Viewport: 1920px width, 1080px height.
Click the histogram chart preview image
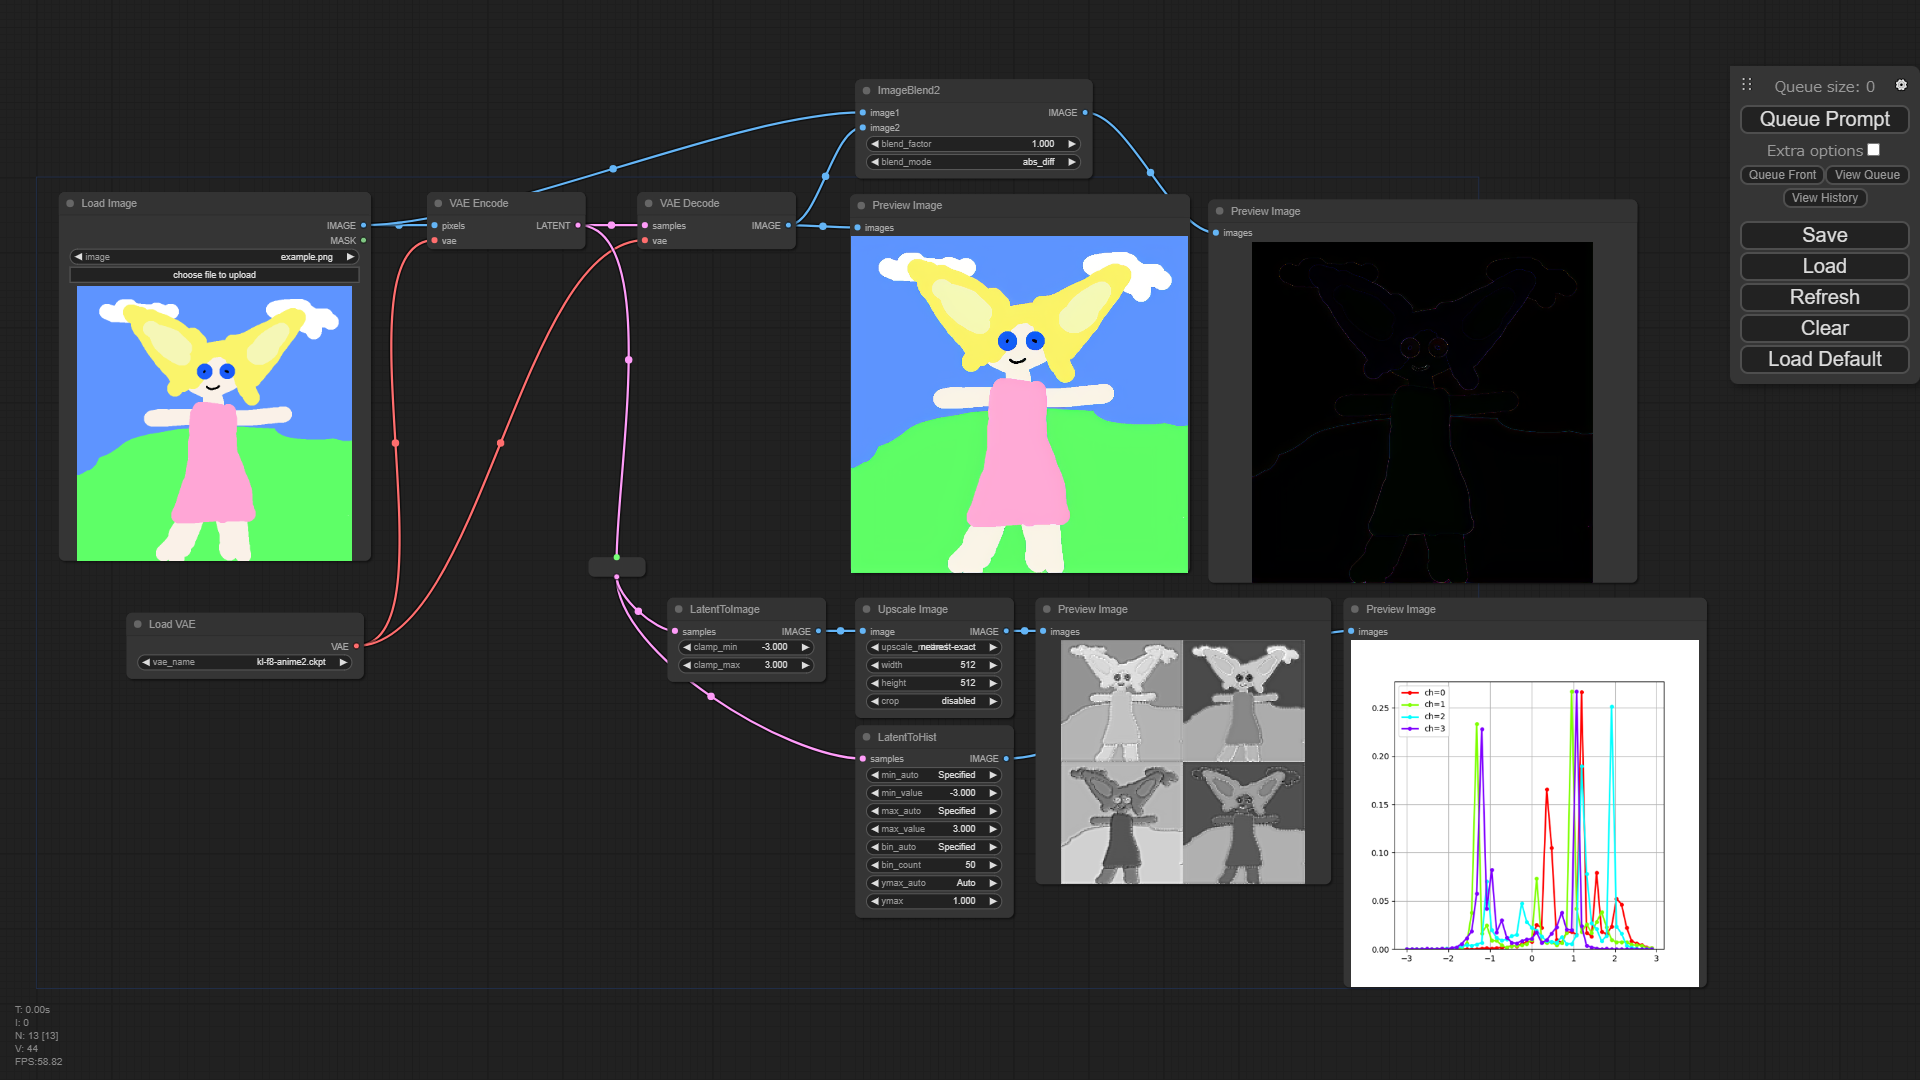1524,813
